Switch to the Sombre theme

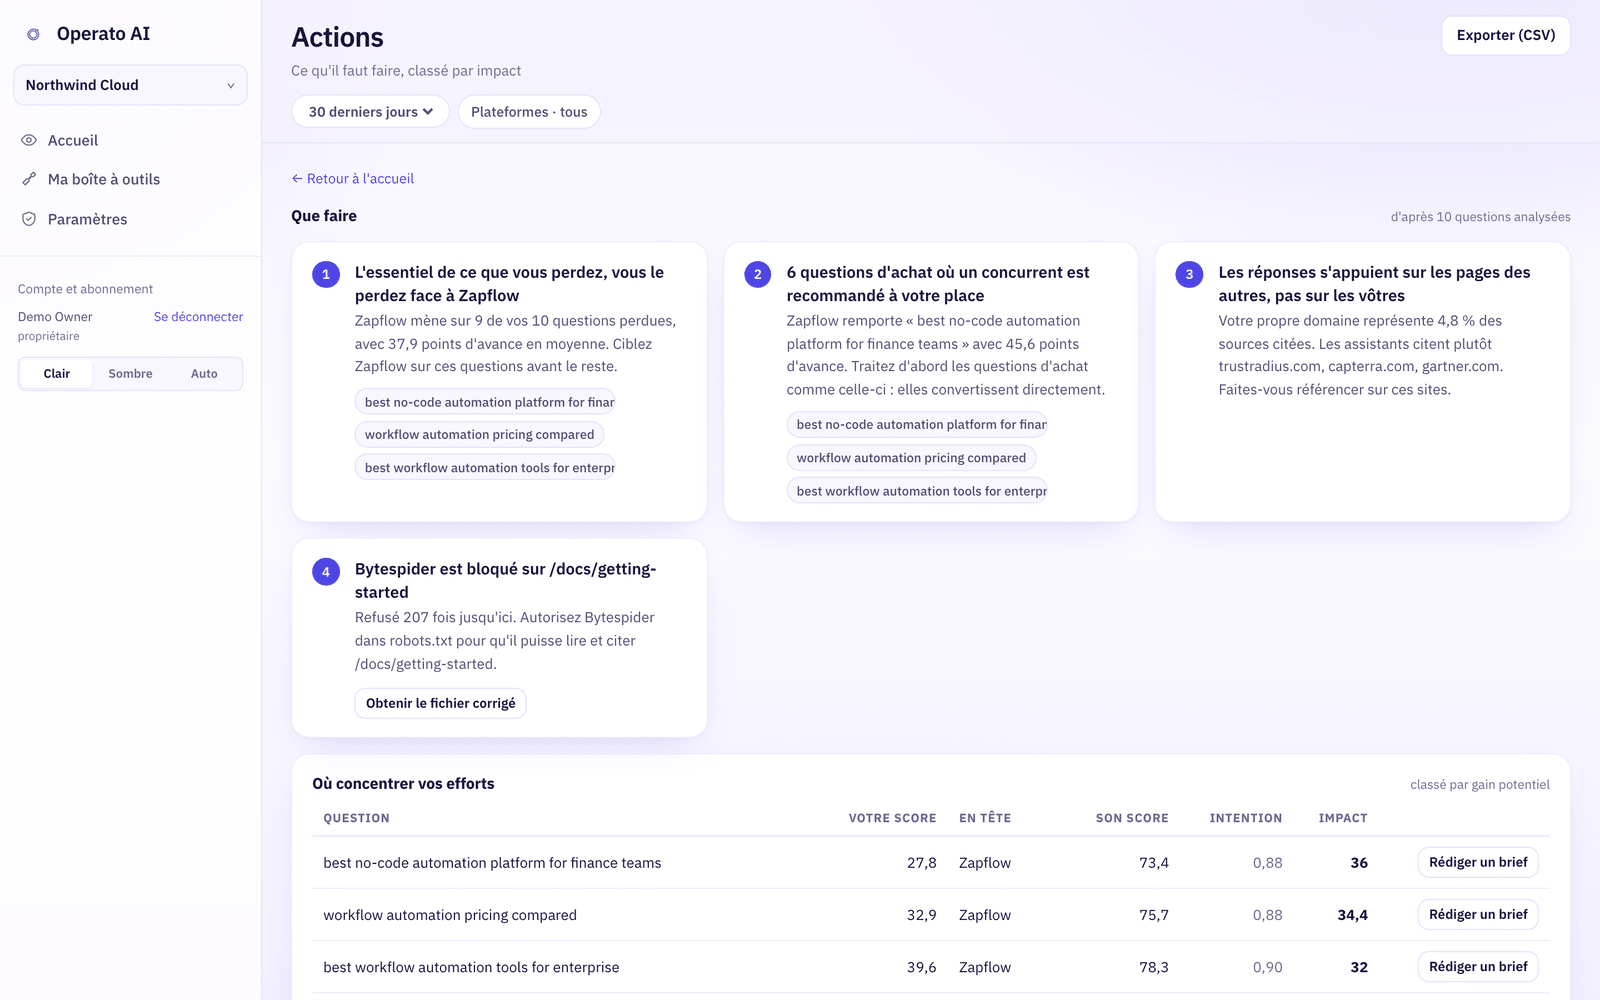pyautogui.click(x=130, y=374)
